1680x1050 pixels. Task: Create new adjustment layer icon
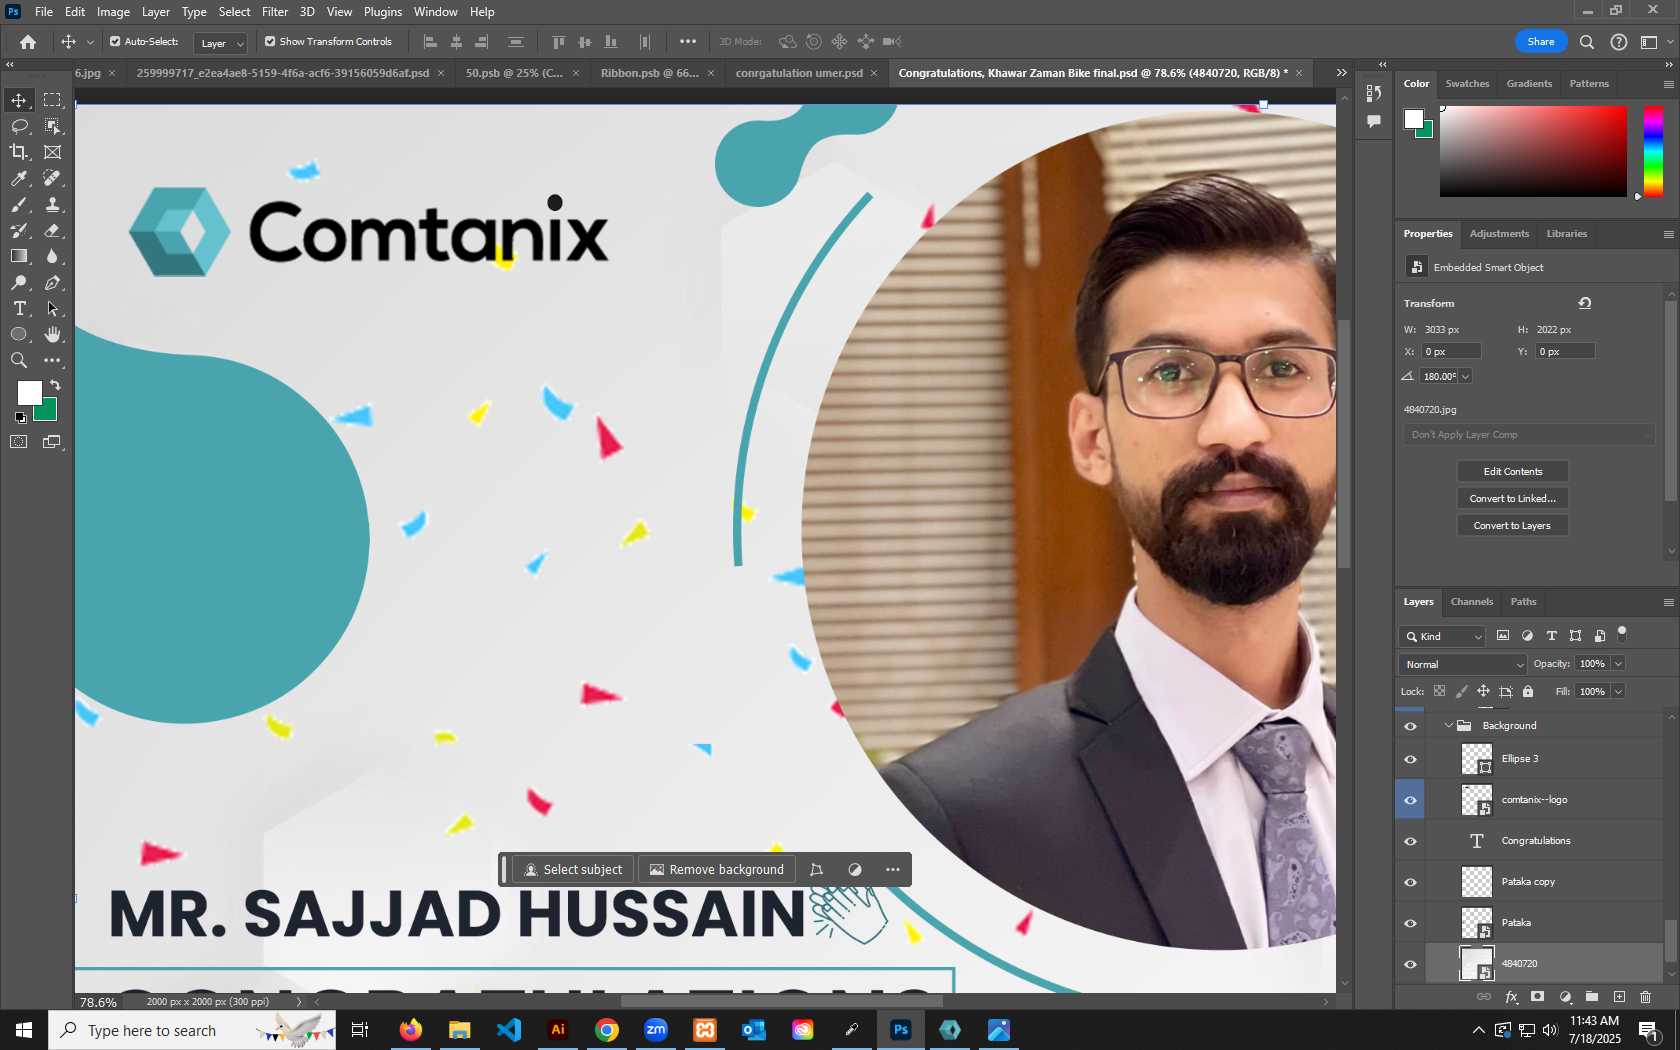point(1565,997)
